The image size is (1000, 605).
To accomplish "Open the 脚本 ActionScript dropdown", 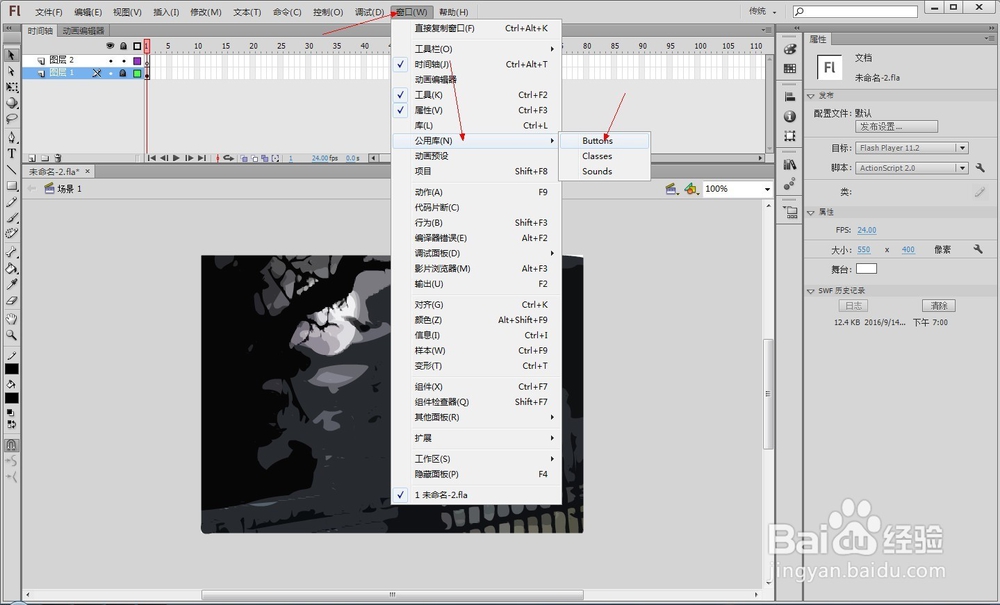I will point(911,168).
